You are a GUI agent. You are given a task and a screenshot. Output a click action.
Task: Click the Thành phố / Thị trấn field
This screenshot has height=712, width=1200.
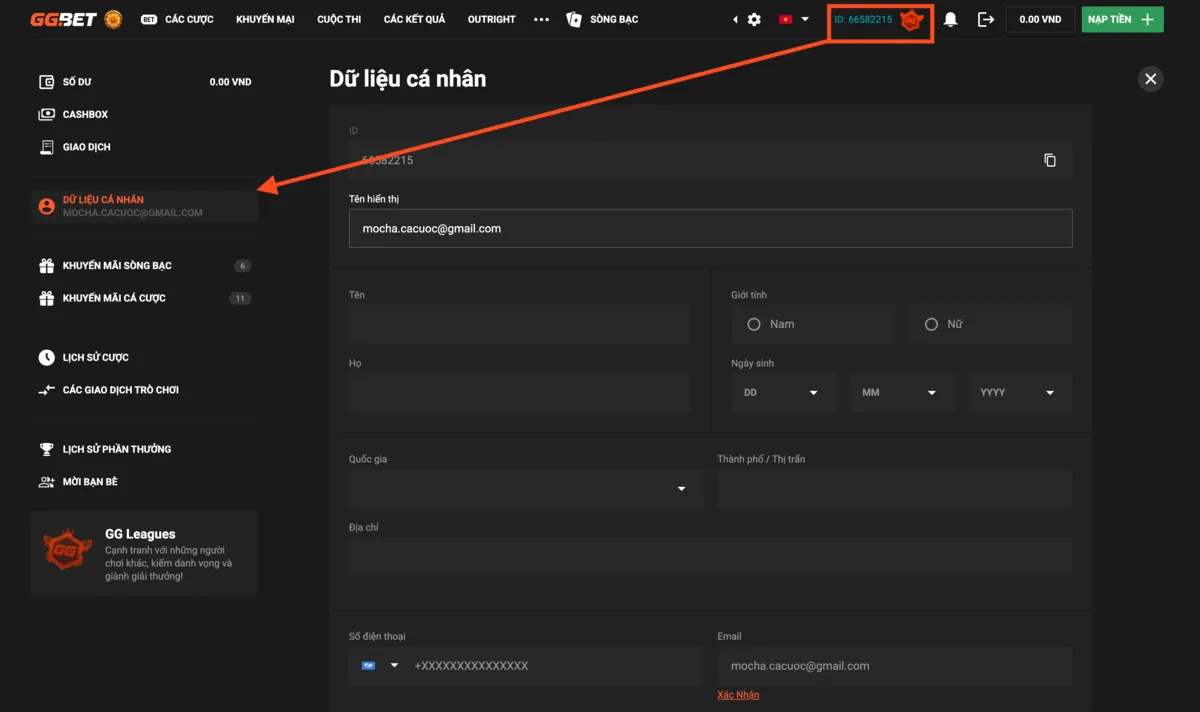coord(894,489)
